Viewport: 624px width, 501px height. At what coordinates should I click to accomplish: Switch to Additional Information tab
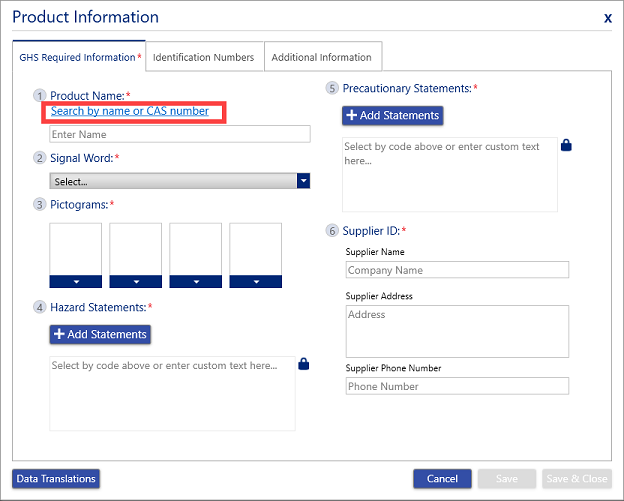(x=322, y=57)
